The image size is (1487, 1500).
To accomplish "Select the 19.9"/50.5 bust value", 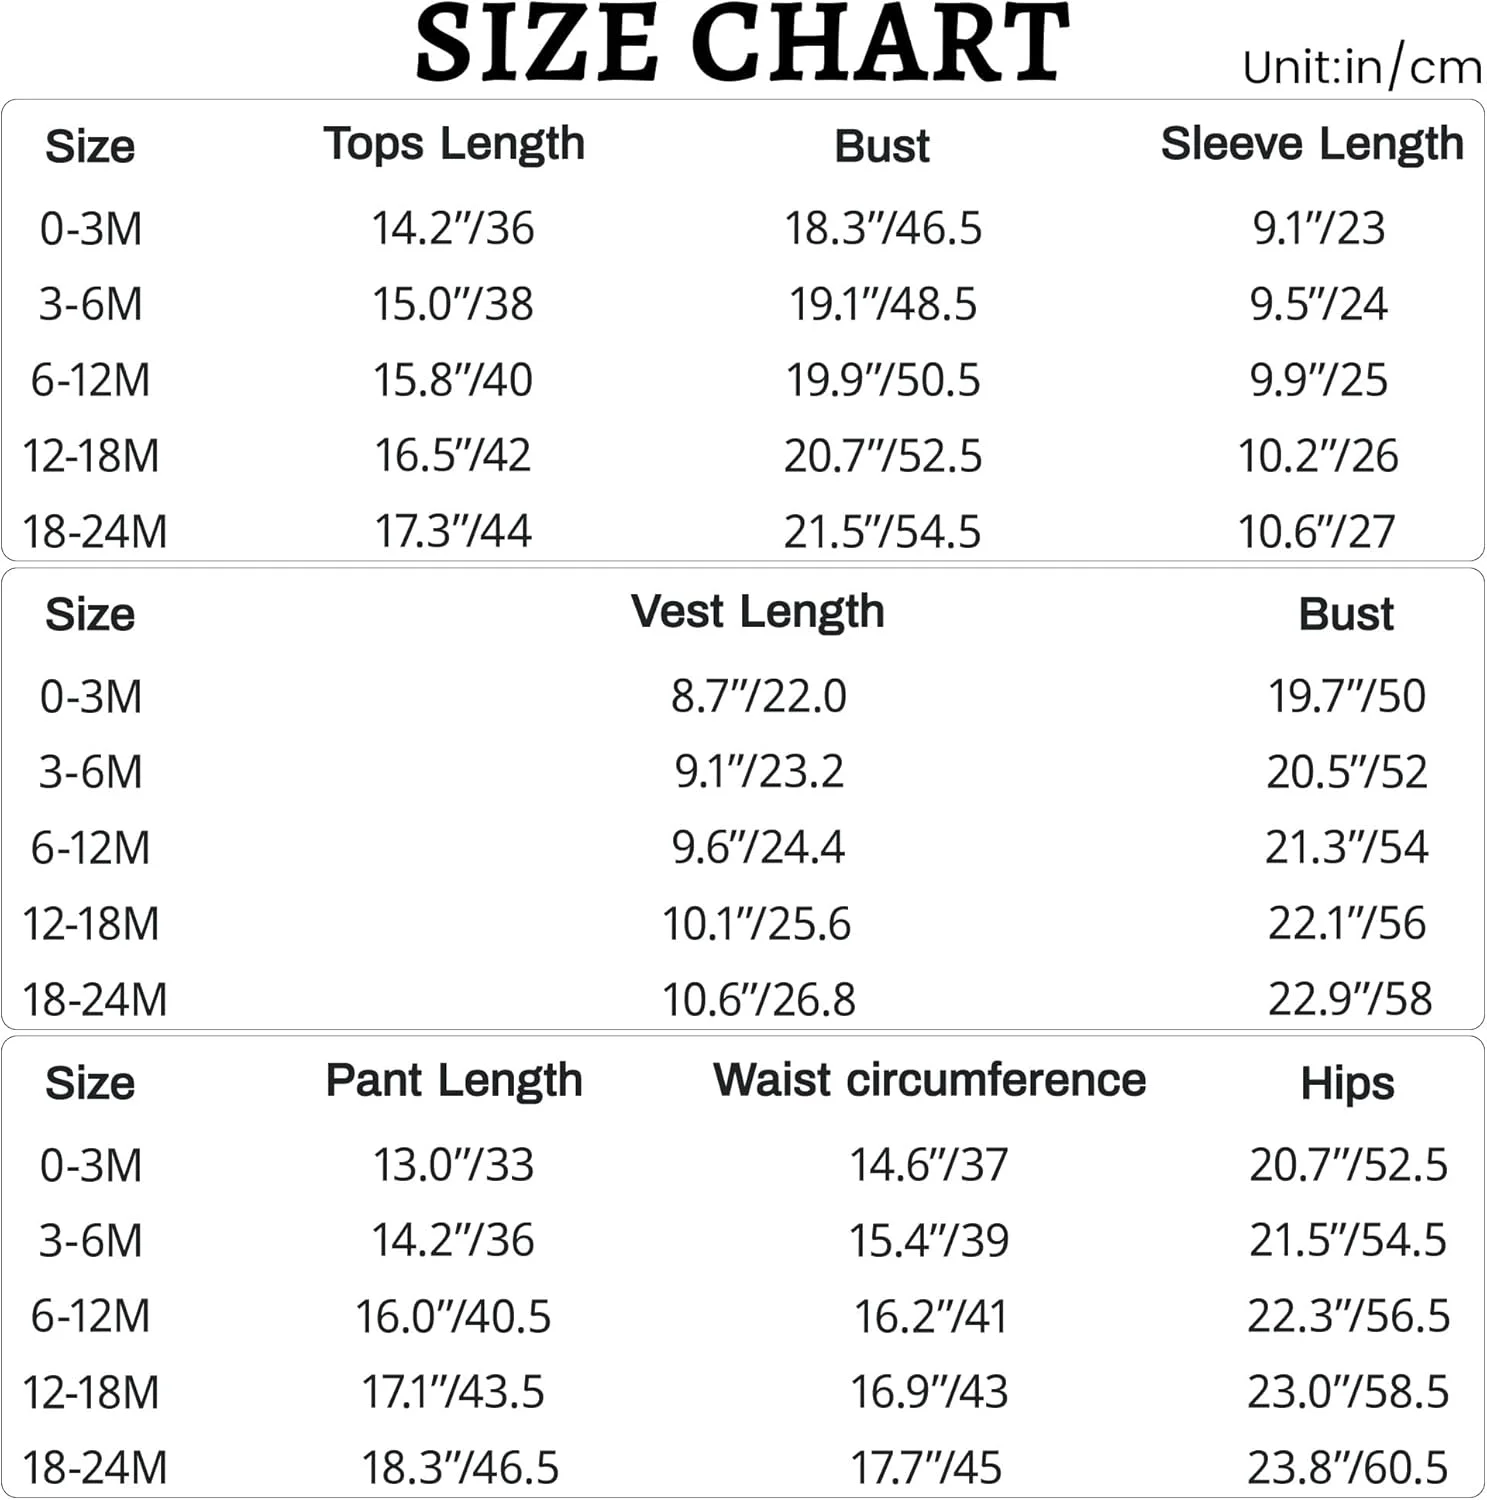I will [x=883, y=381].
